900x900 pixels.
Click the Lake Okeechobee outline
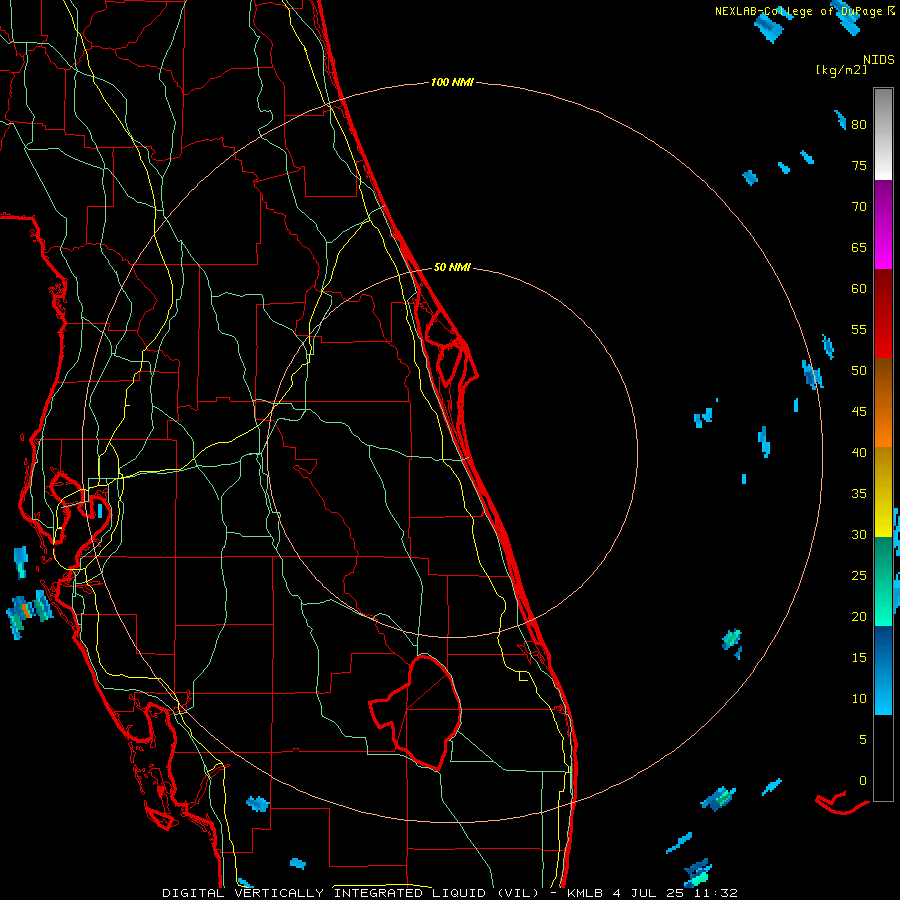coord(417,712)
